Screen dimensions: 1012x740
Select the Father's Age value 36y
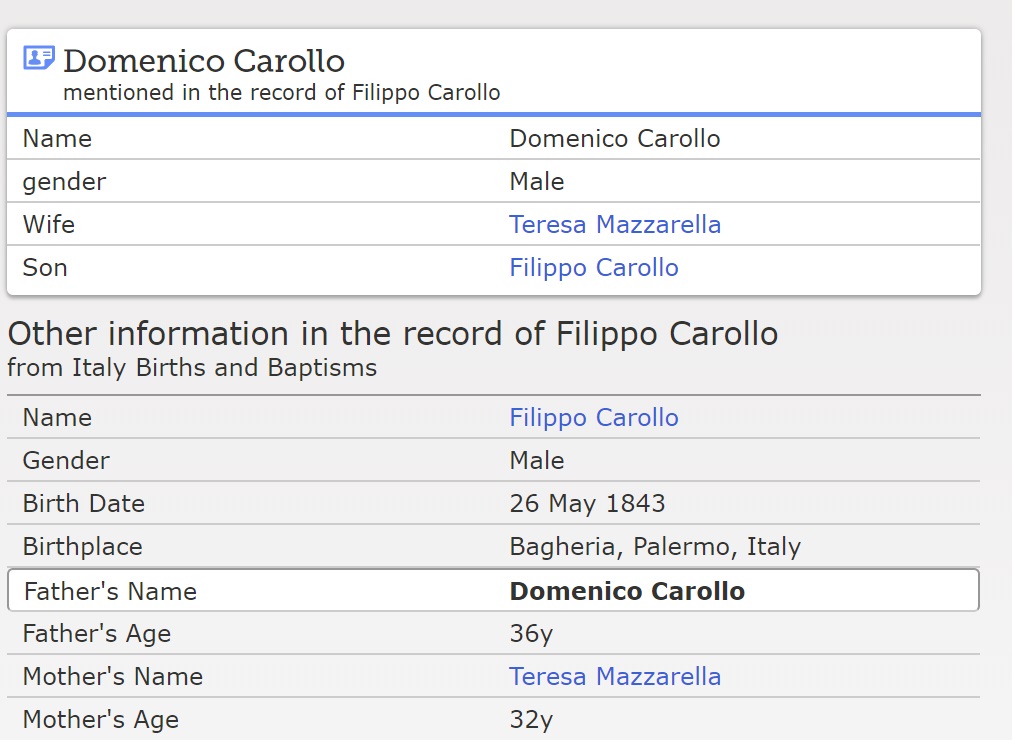pos(531,634)
